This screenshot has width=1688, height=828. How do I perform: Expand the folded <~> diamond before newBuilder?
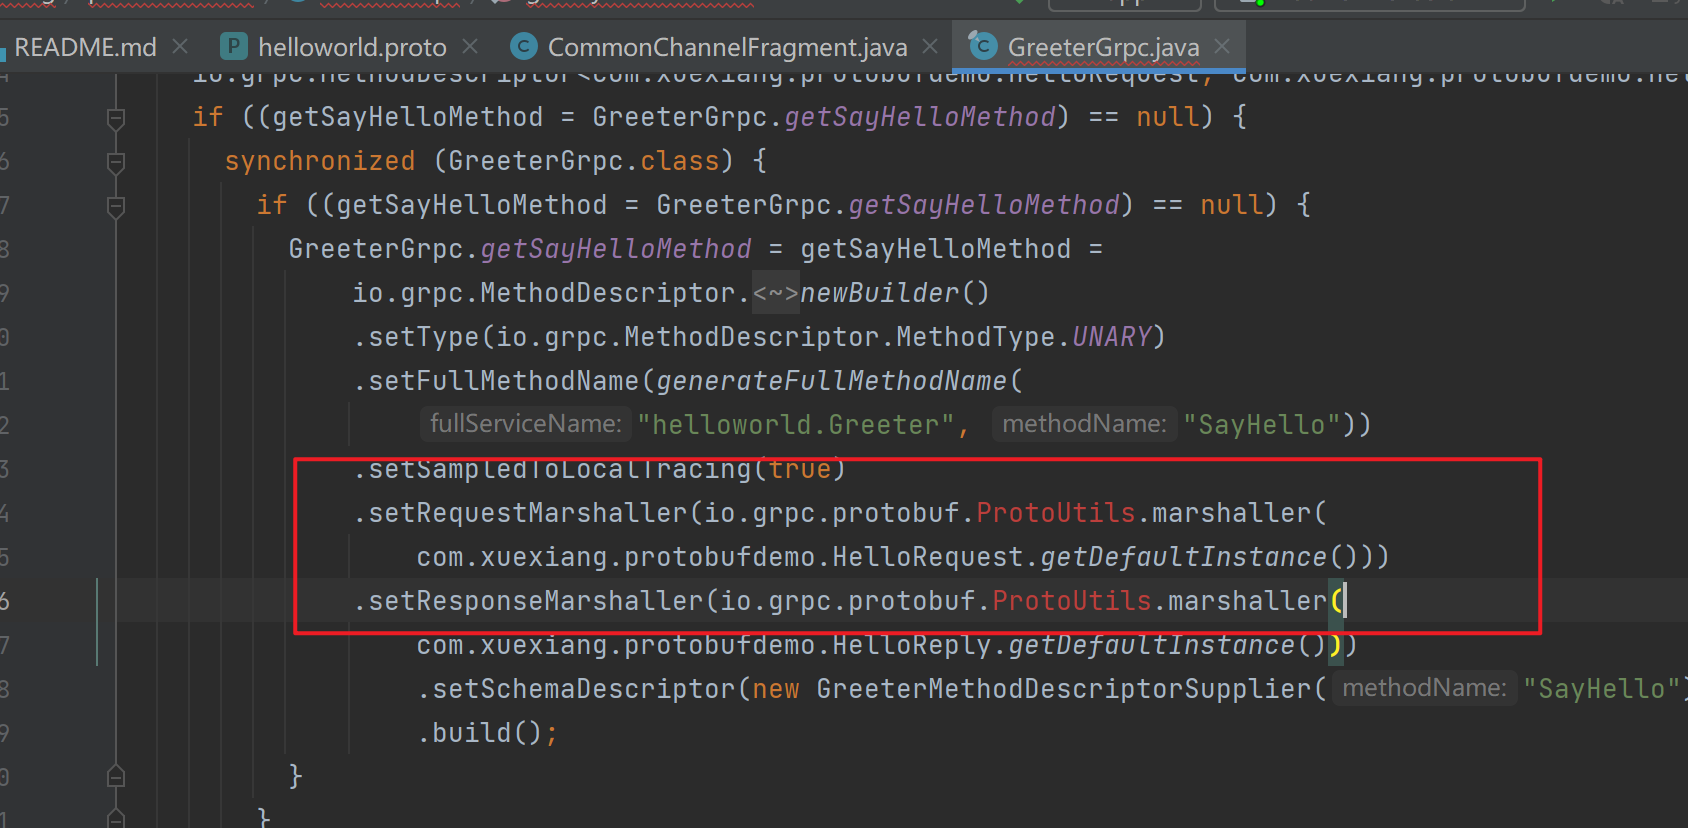pyautogui.click(x=776, y=293)
